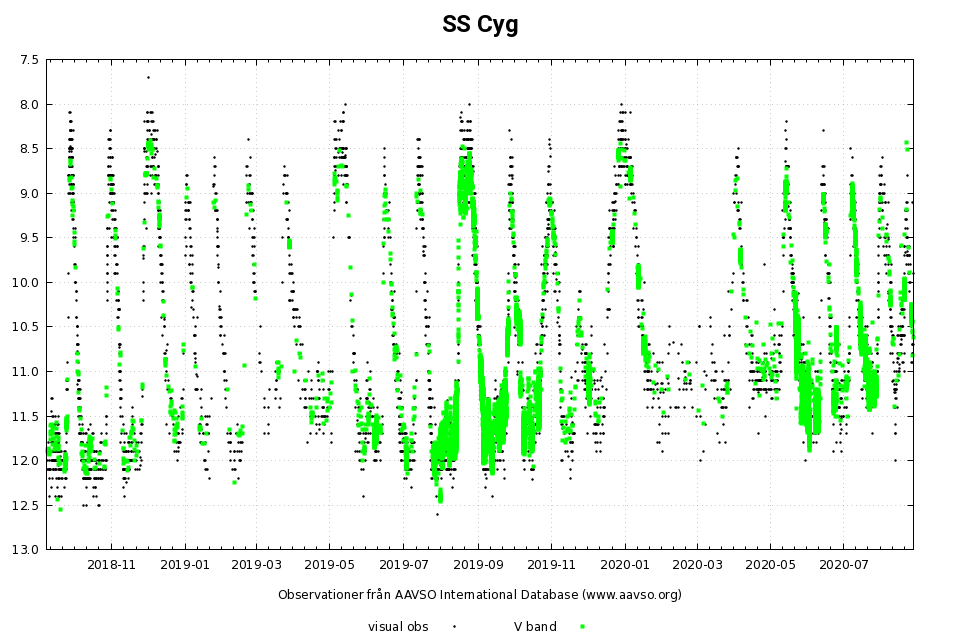Select the "V band" legend label
This screenshot has width=960, height=640.
(535, 626)
